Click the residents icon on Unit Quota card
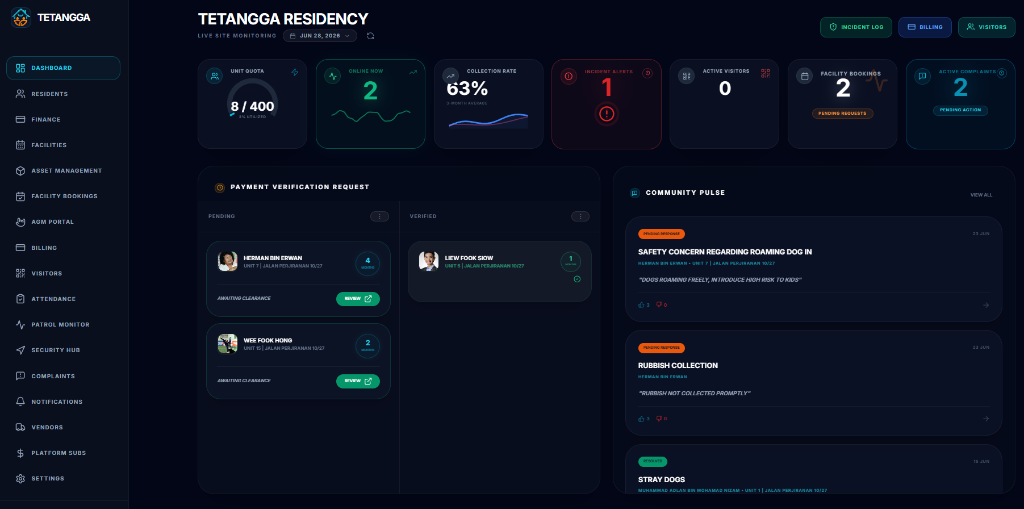This screenshot has height=509, width=1024. 214,76
